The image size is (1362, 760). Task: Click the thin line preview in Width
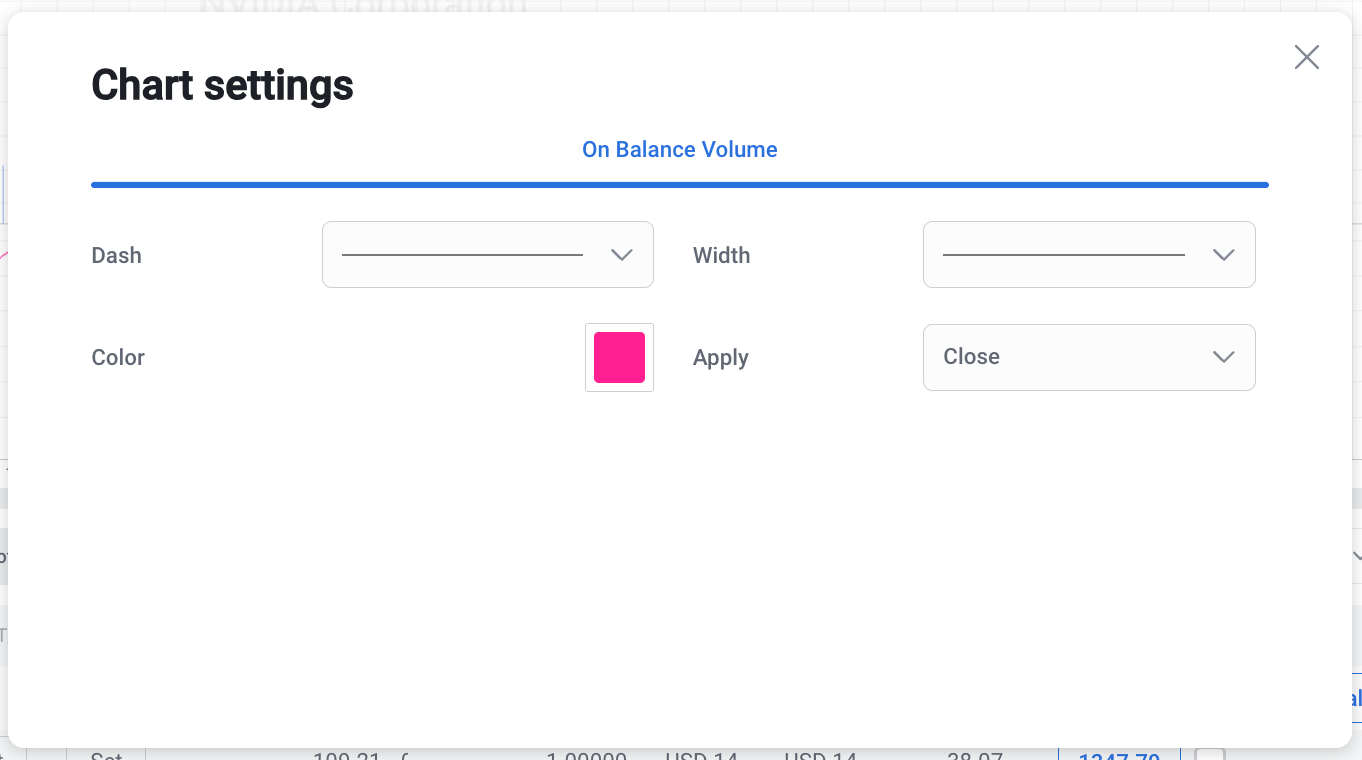pos(1063,255)
